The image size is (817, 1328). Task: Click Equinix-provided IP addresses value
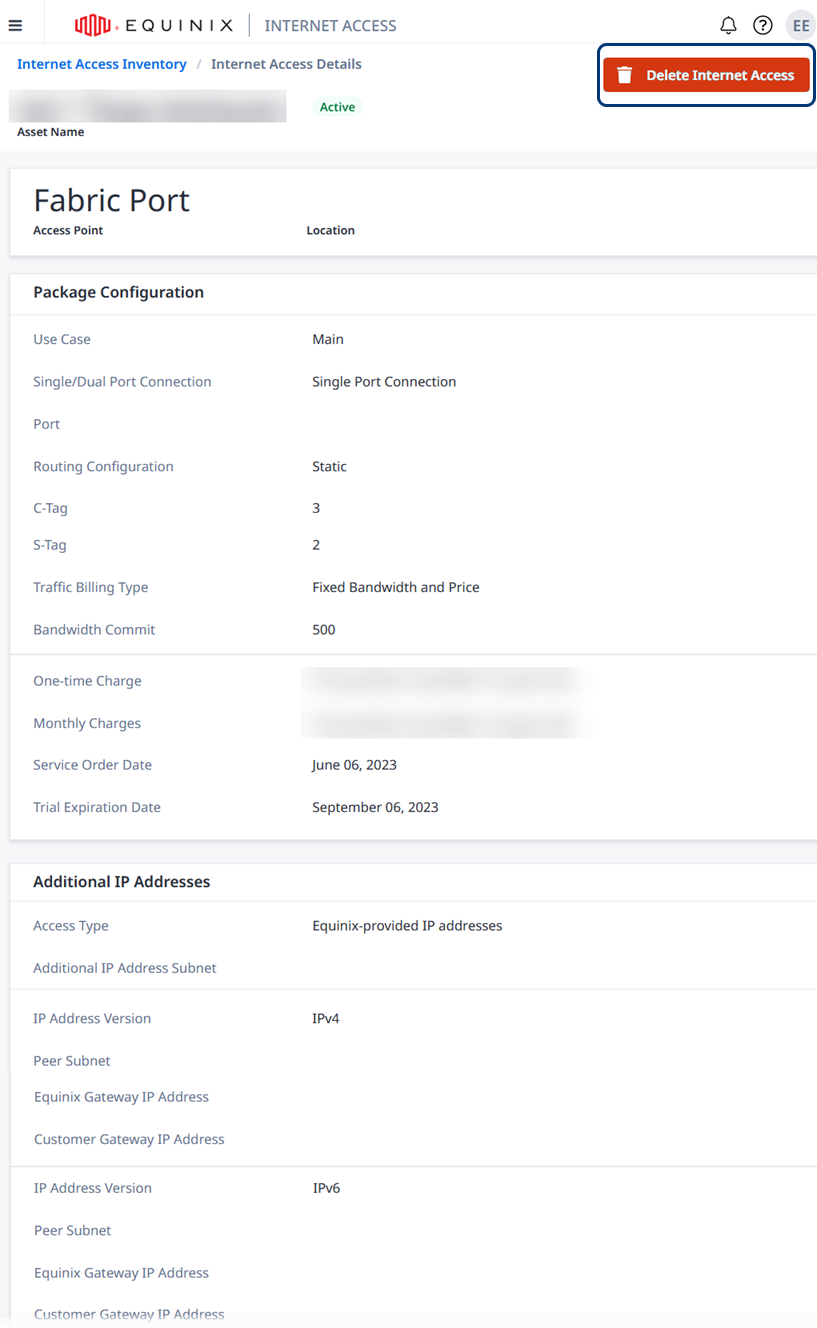click(x=407, y=926)
